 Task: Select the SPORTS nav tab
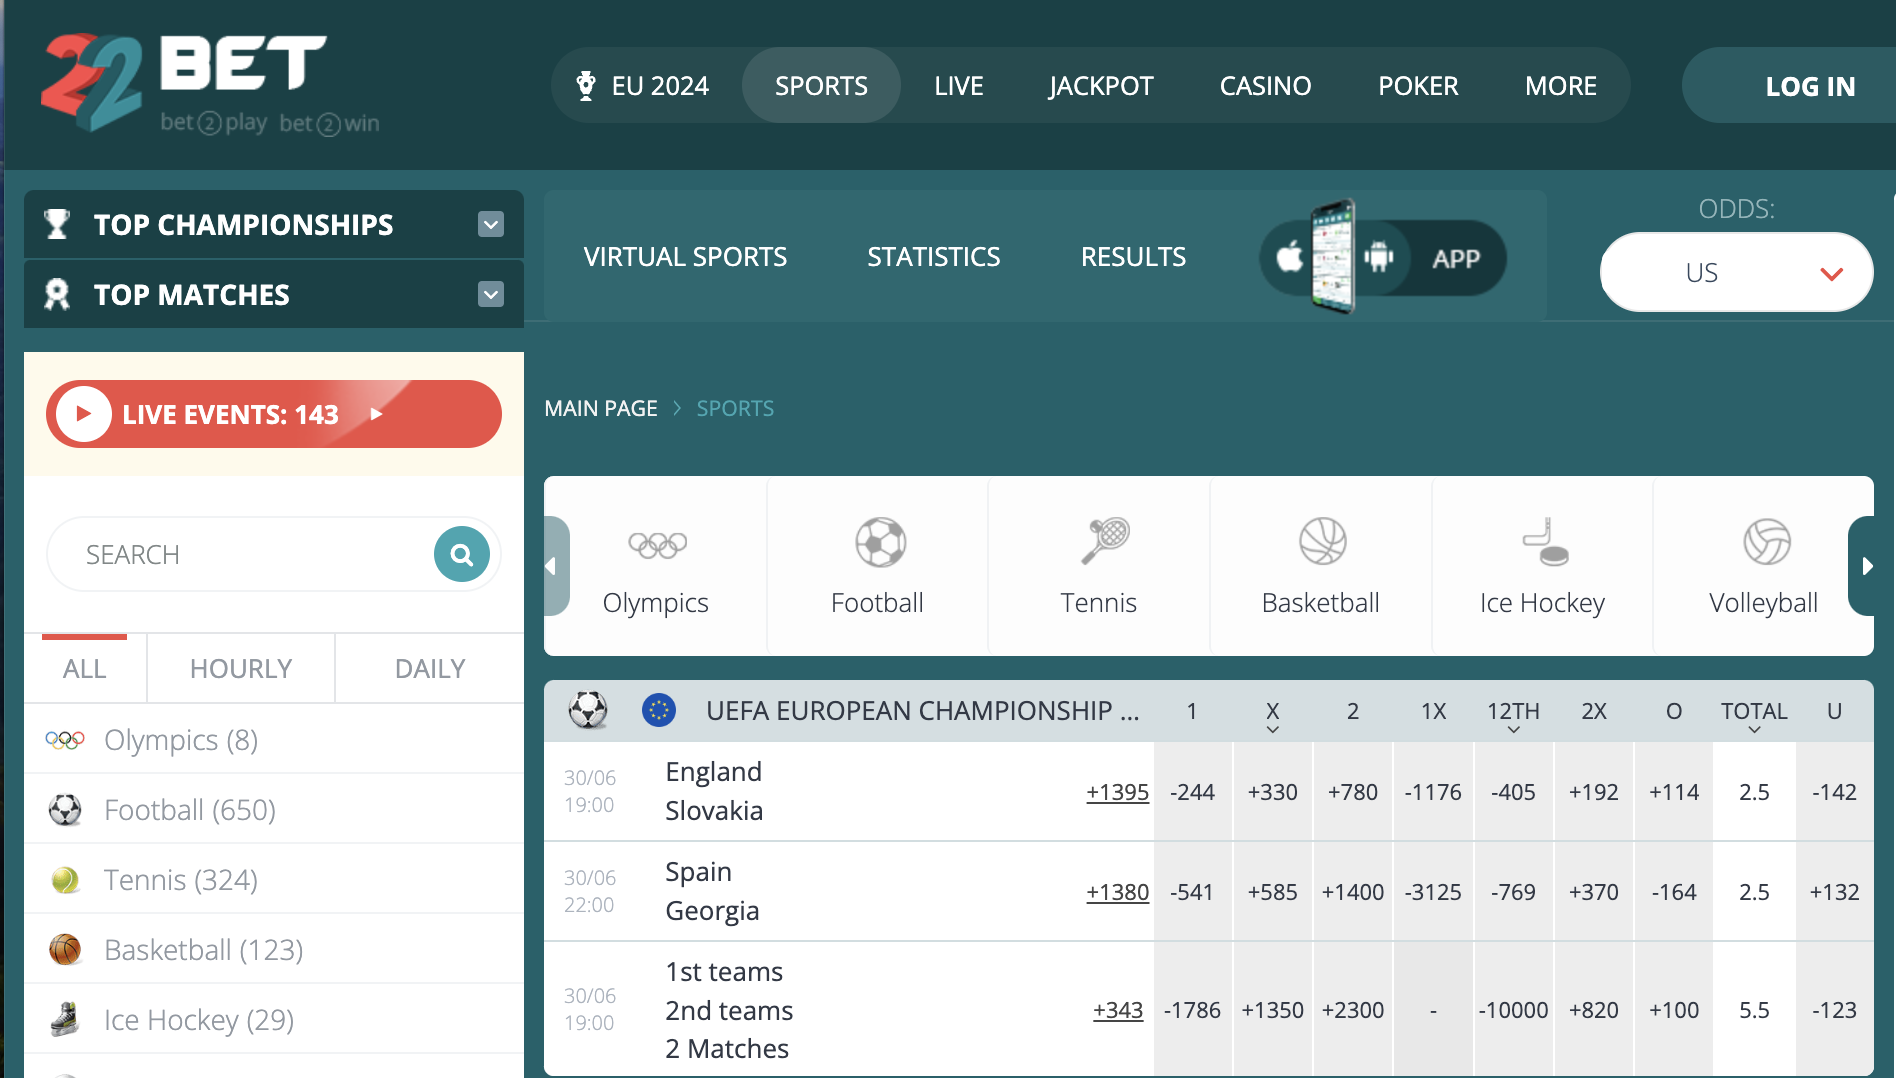click(x=821, y=86)
